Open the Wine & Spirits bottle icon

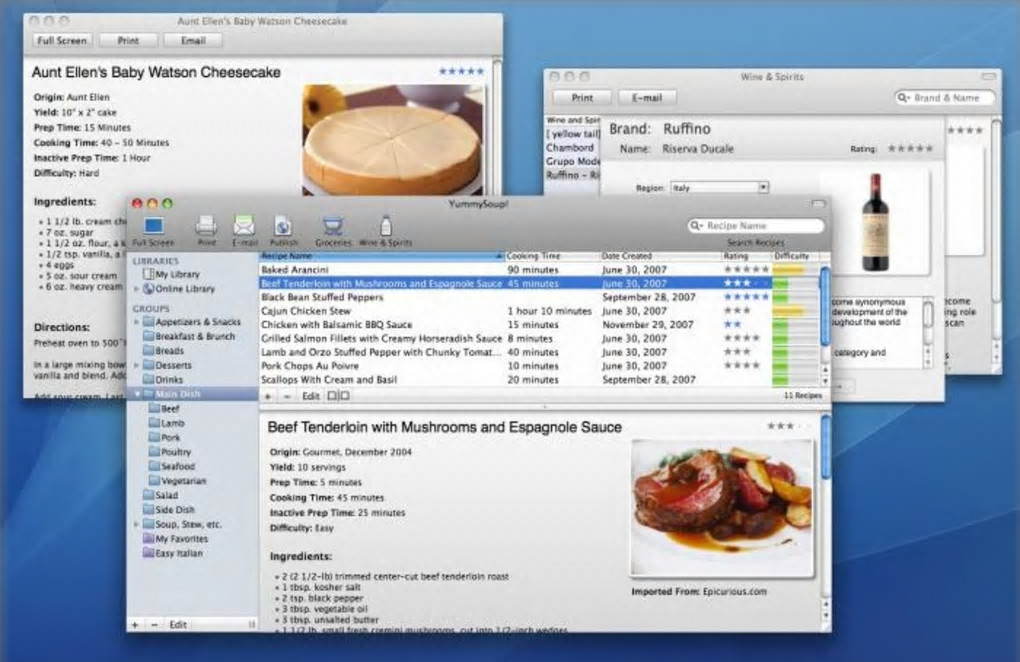[x=386, y=226]
